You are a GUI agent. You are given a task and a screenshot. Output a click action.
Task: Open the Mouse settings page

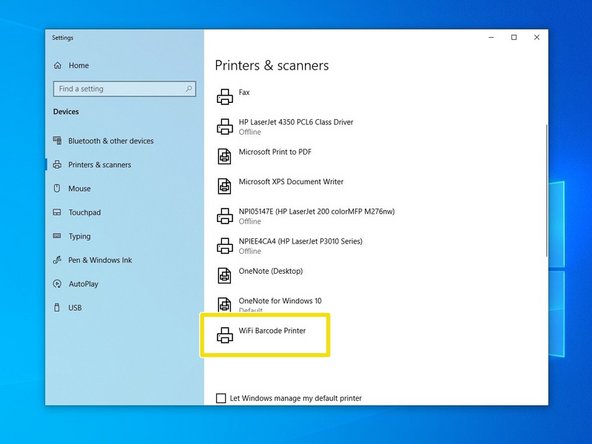click(79, 188)
